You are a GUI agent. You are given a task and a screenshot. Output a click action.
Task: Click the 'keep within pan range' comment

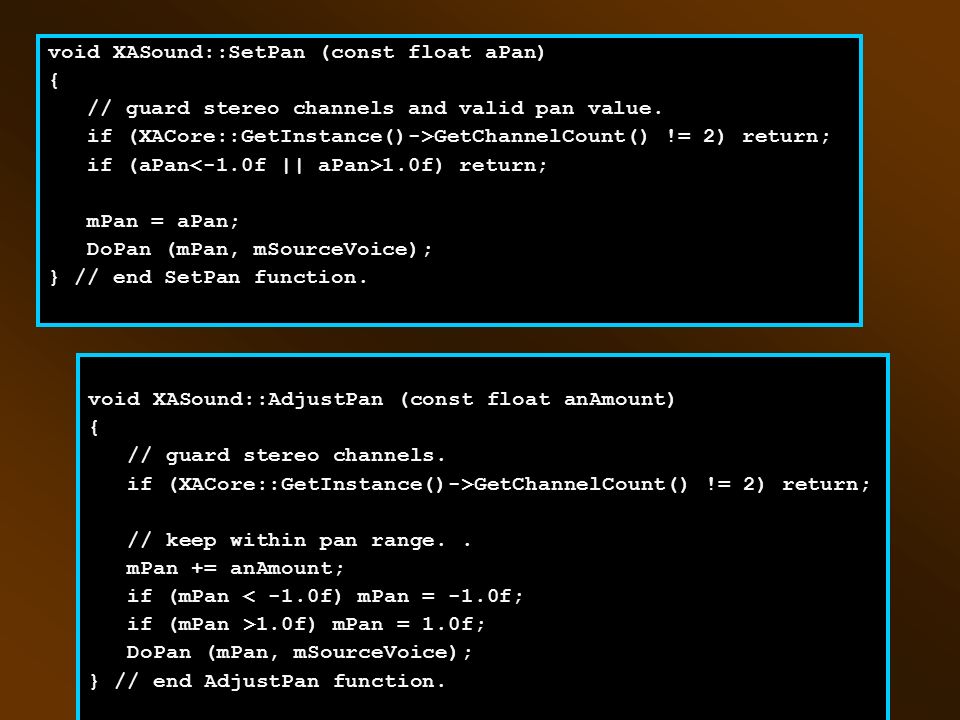[299, 541]
